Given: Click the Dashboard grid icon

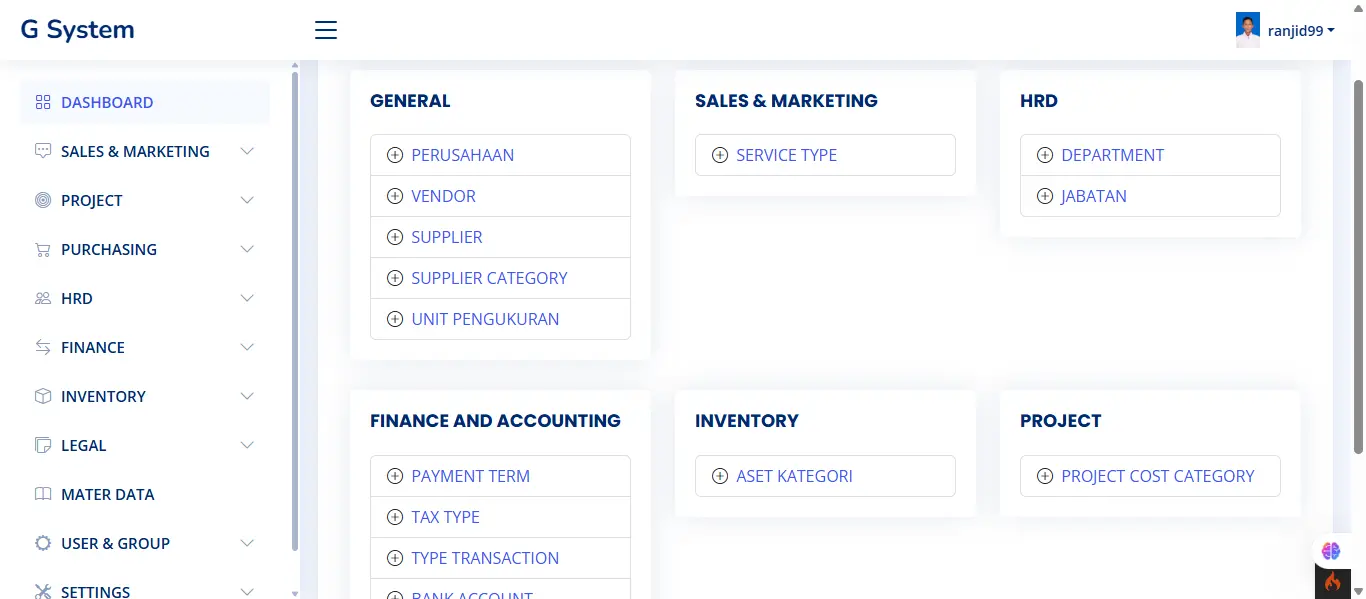Looking at the screenshot, I should [43, 102].
